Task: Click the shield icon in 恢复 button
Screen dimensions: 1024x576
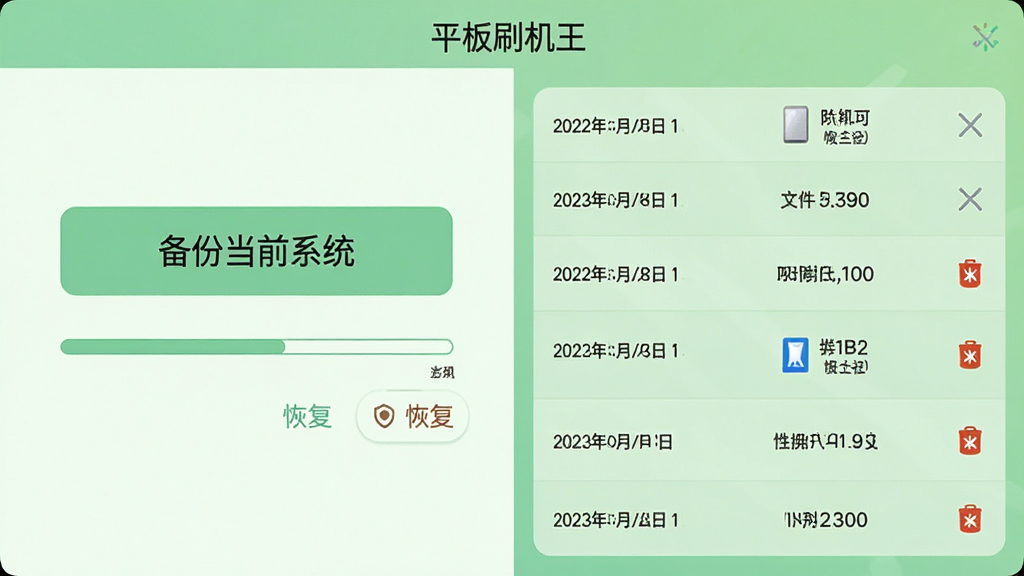Action: [x=384, y=416]
